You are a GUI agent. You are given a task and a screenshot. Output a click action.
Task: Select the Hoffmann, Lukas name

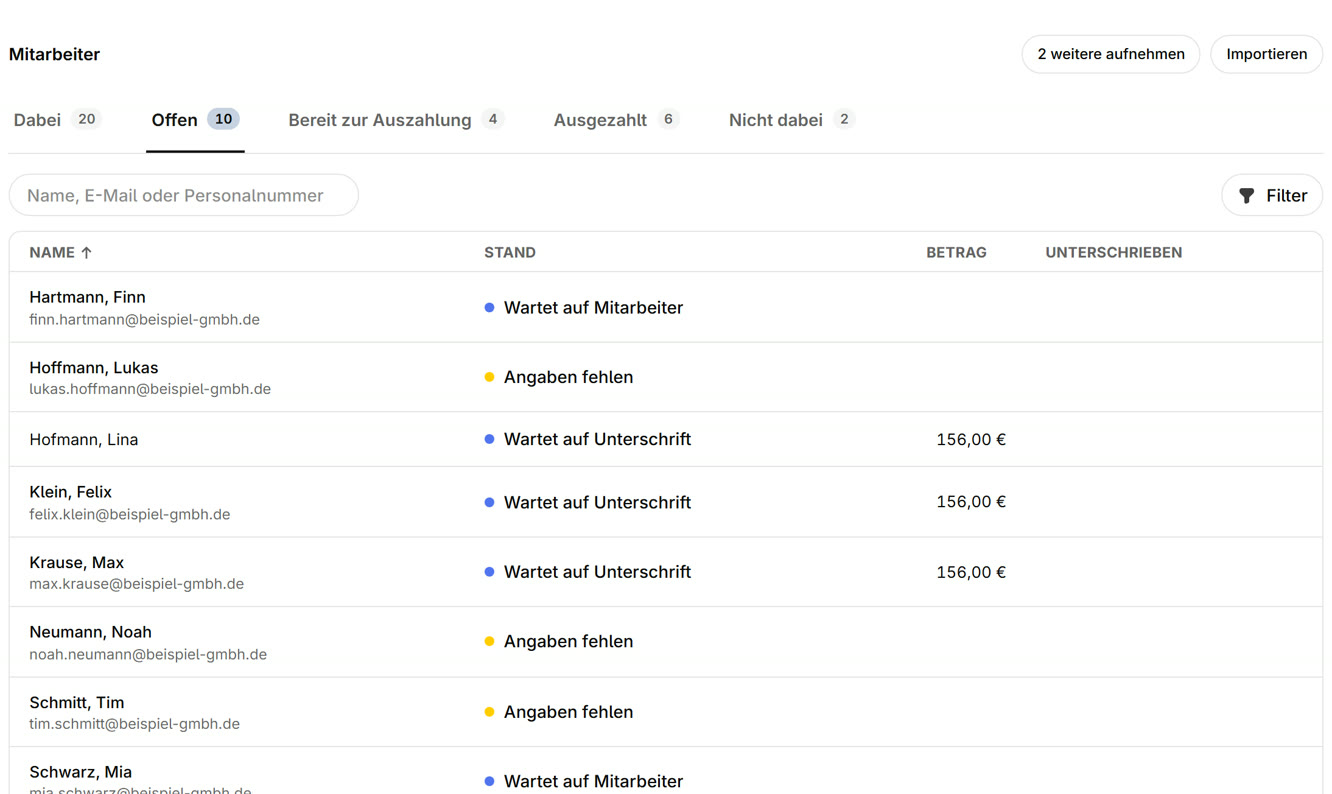[94, 368]
